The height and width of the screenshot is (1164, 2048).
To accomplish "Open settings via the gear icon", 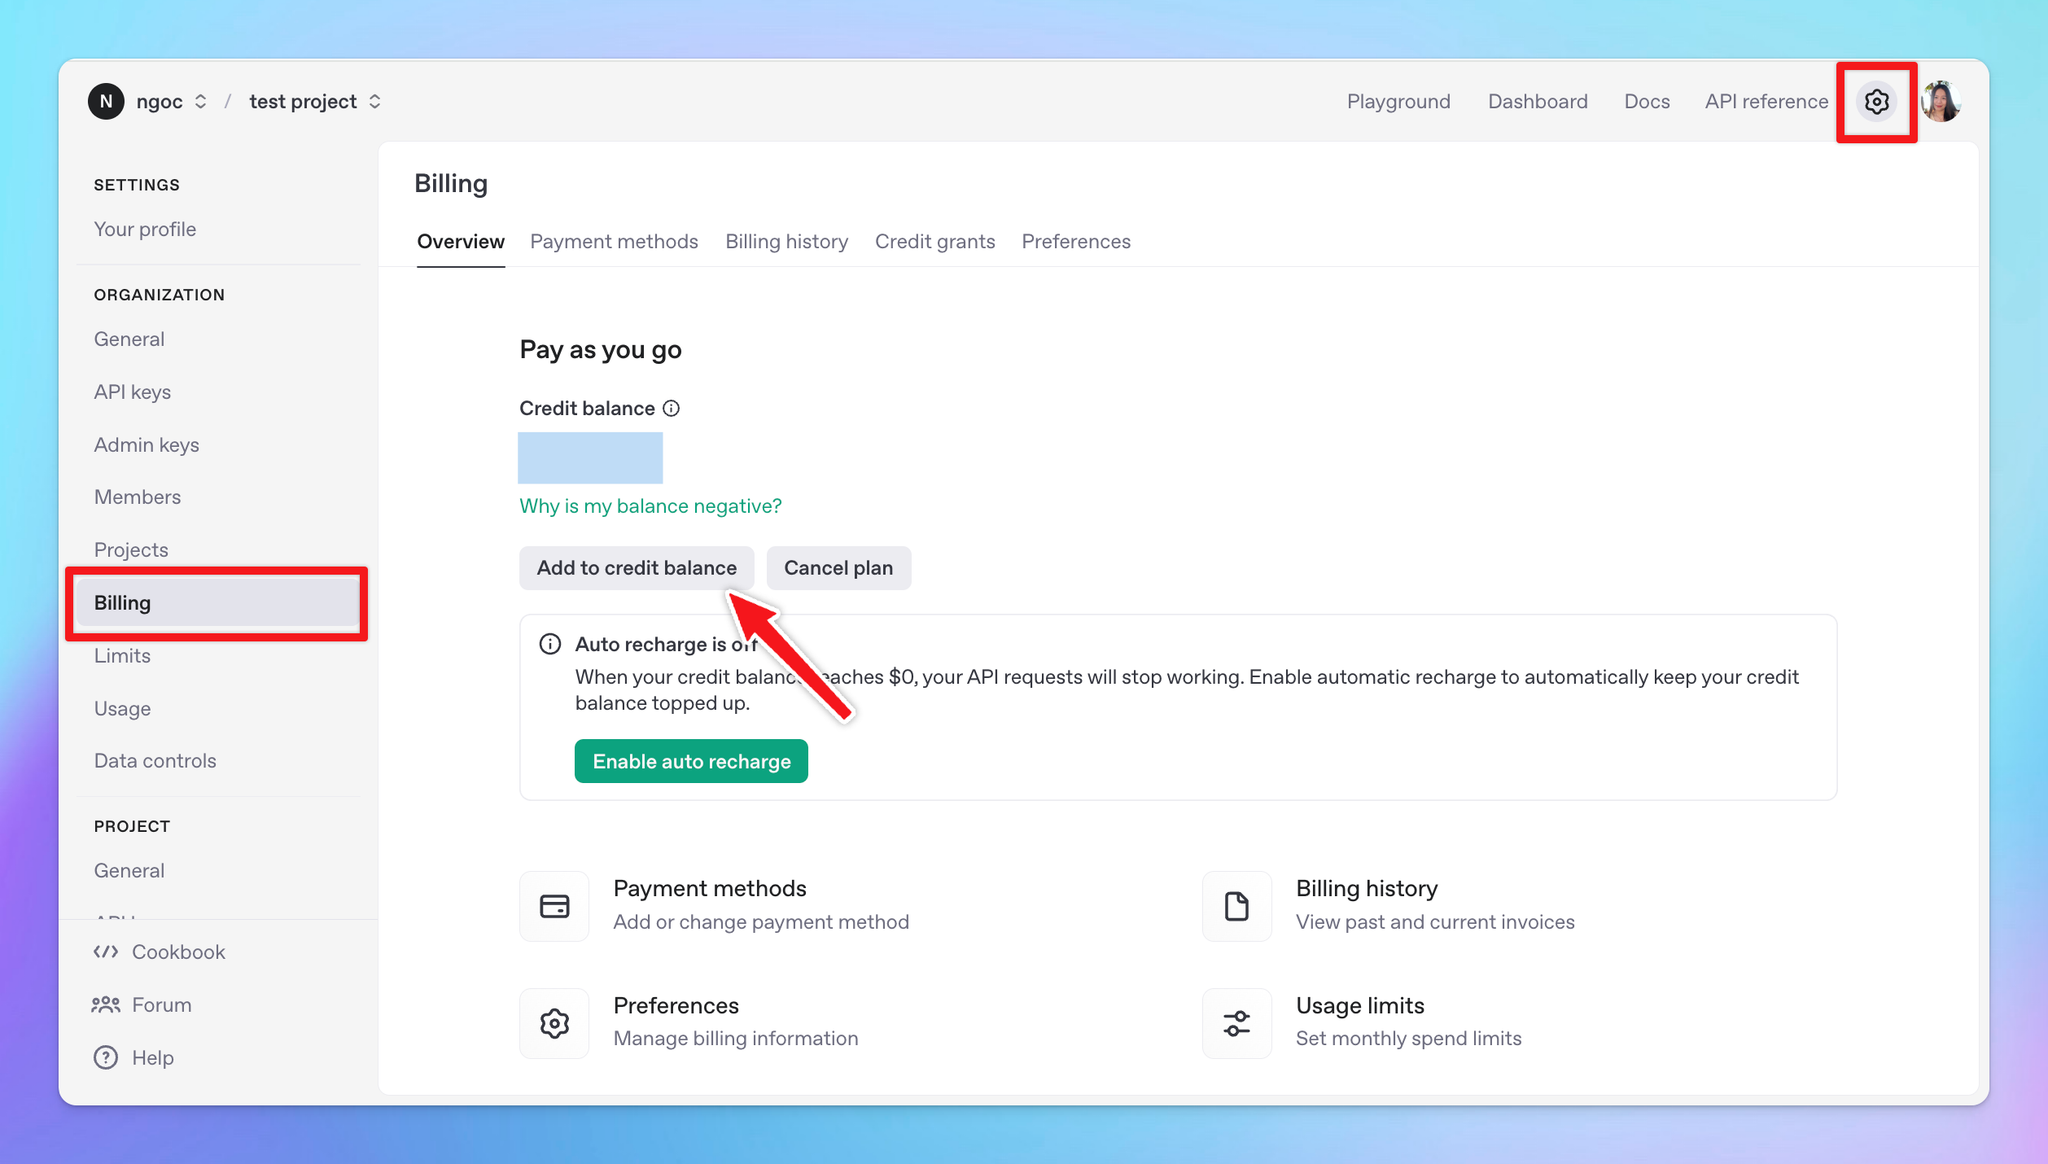I will [x=1876, y=102].
